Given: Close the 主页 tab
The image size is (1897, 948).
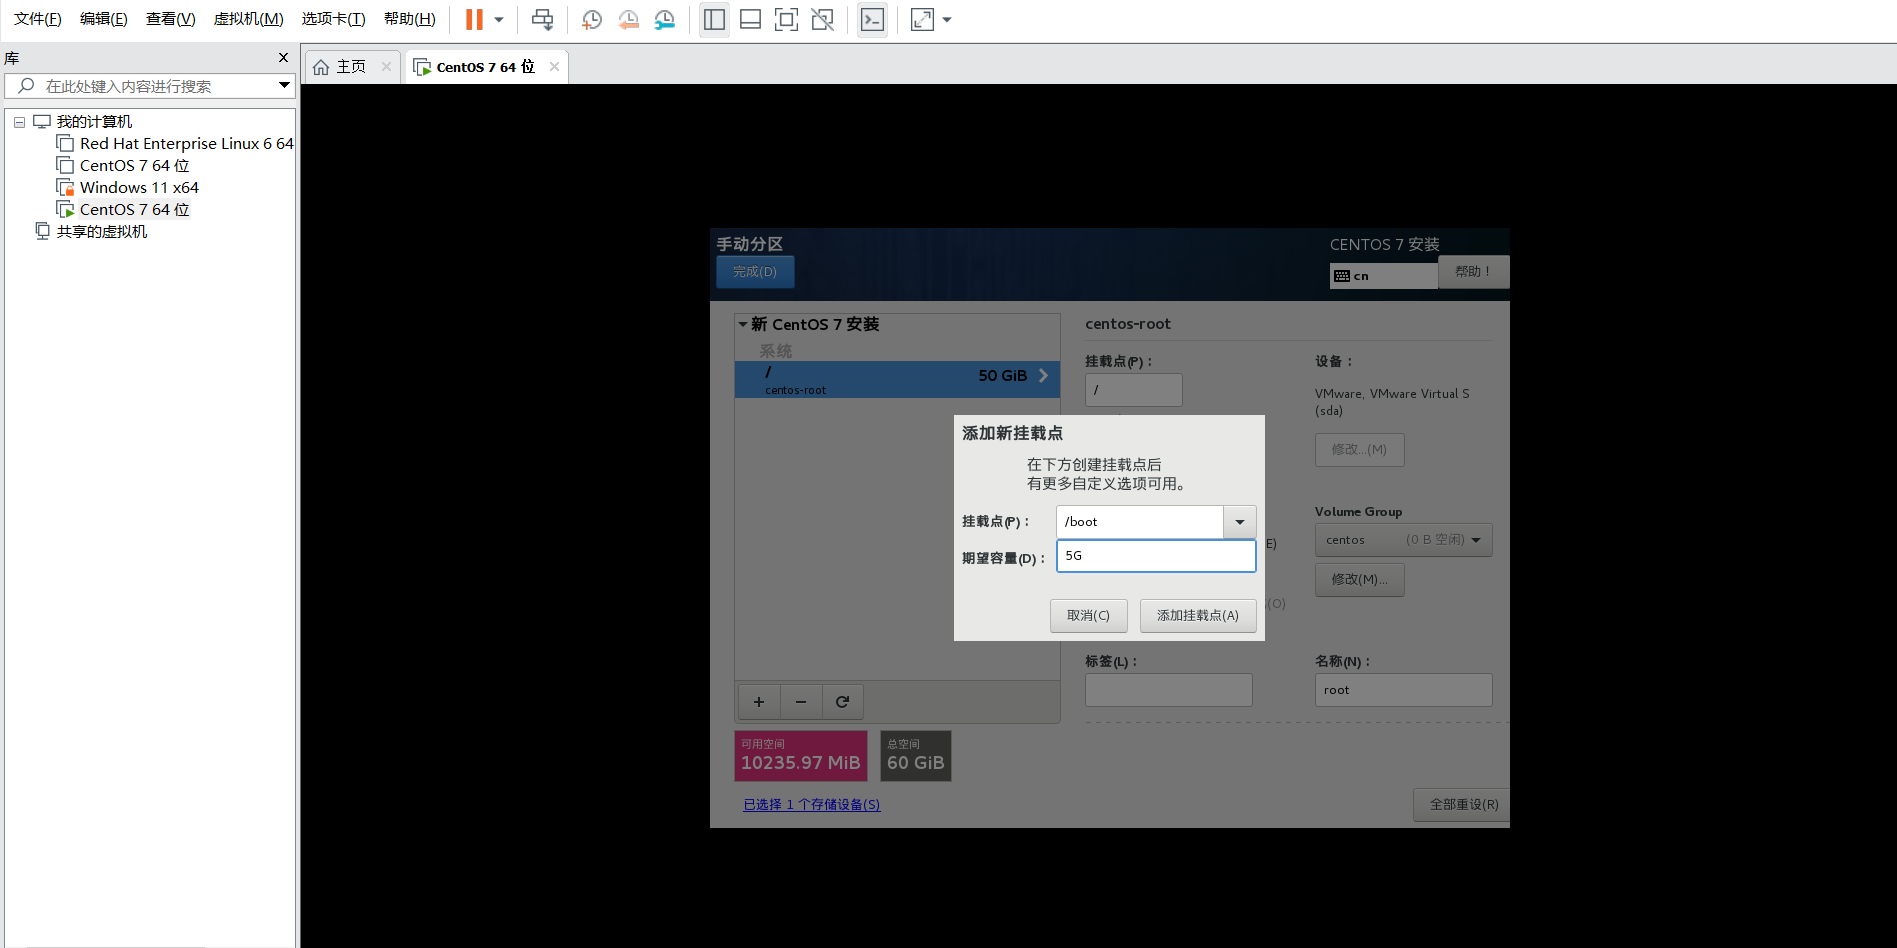Looking at the screenshot, I should point(386,67).
